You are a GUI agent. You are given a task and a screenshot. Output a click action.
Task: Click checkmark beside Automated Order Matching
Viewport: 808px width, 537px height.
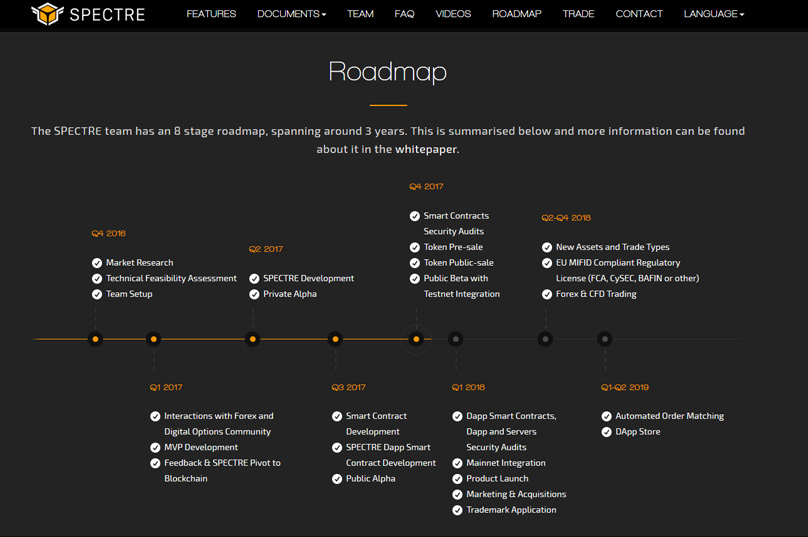[607, 416]
